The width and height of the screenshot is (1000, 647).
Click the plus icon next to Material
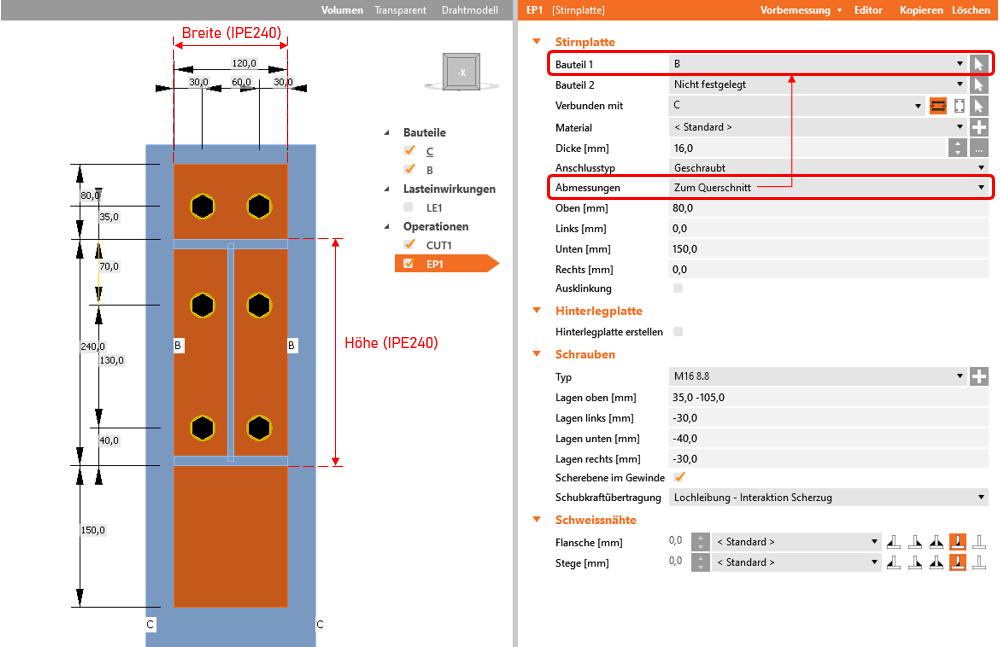pos(980,127)
